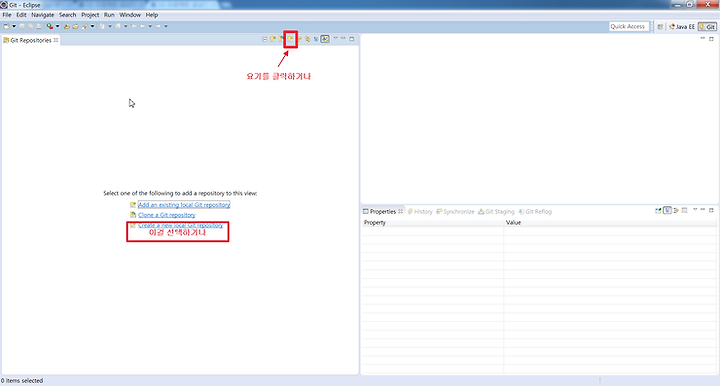720x386 pixels.
Task: Click 'Clone a Git repository' link
Action: coord(167,215)
